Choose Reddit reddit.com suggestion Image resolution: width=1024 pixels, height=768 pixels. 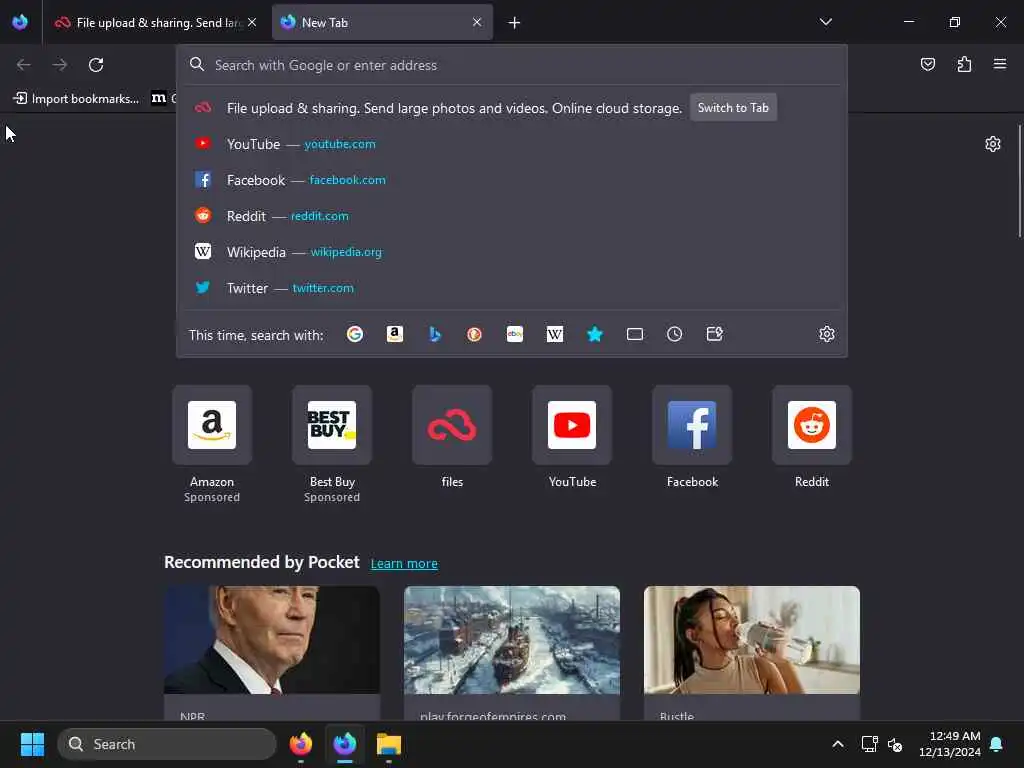(x=512, y=216)
